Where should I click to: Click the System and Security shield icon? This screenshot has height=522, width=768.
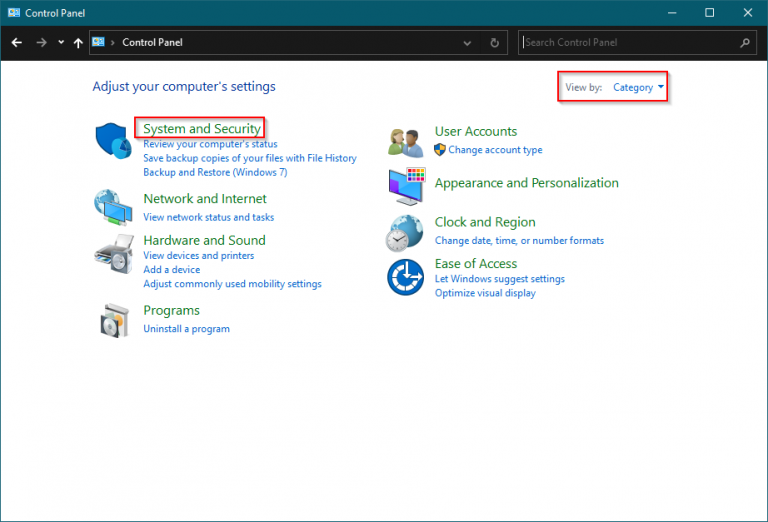tap(113, 141)
